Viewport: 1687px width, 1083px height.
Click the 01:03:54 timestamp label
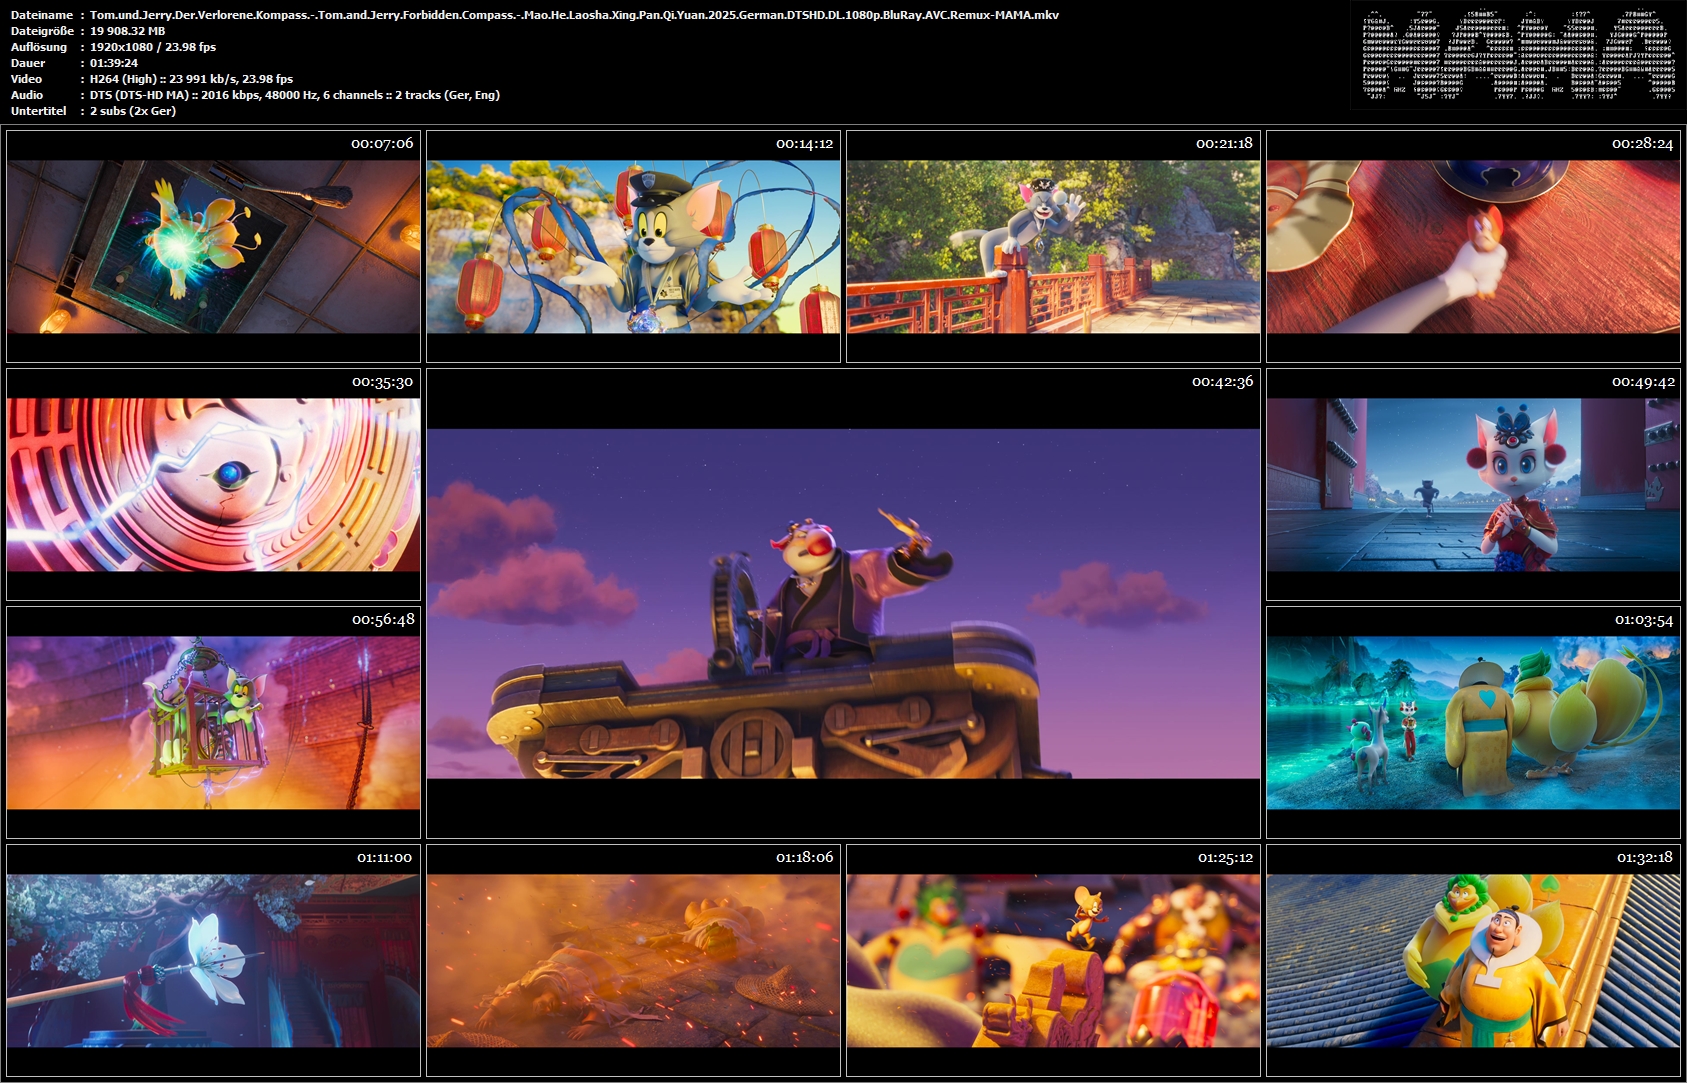click(x=1644, y=620)
